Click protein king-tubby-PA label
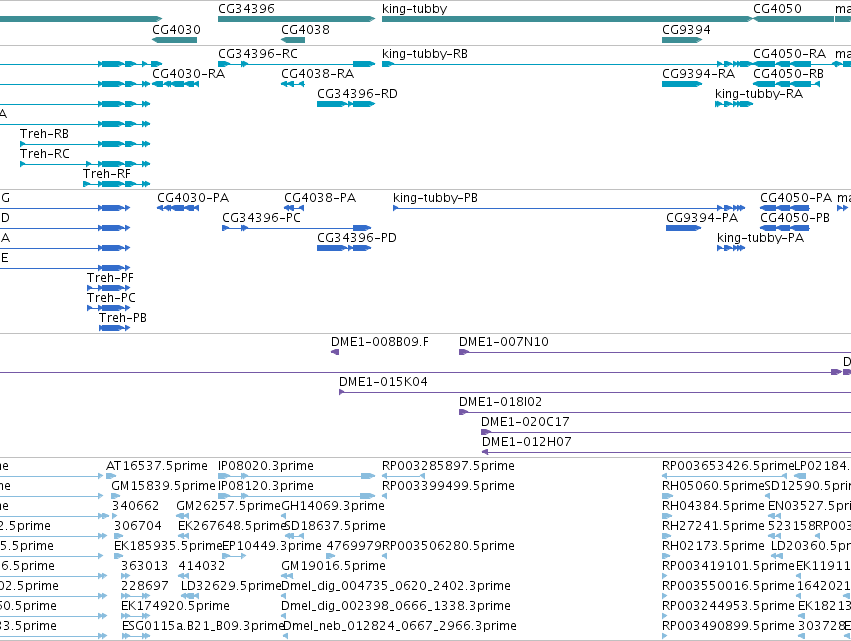851x641 pixels. click(x=760, y=238)
